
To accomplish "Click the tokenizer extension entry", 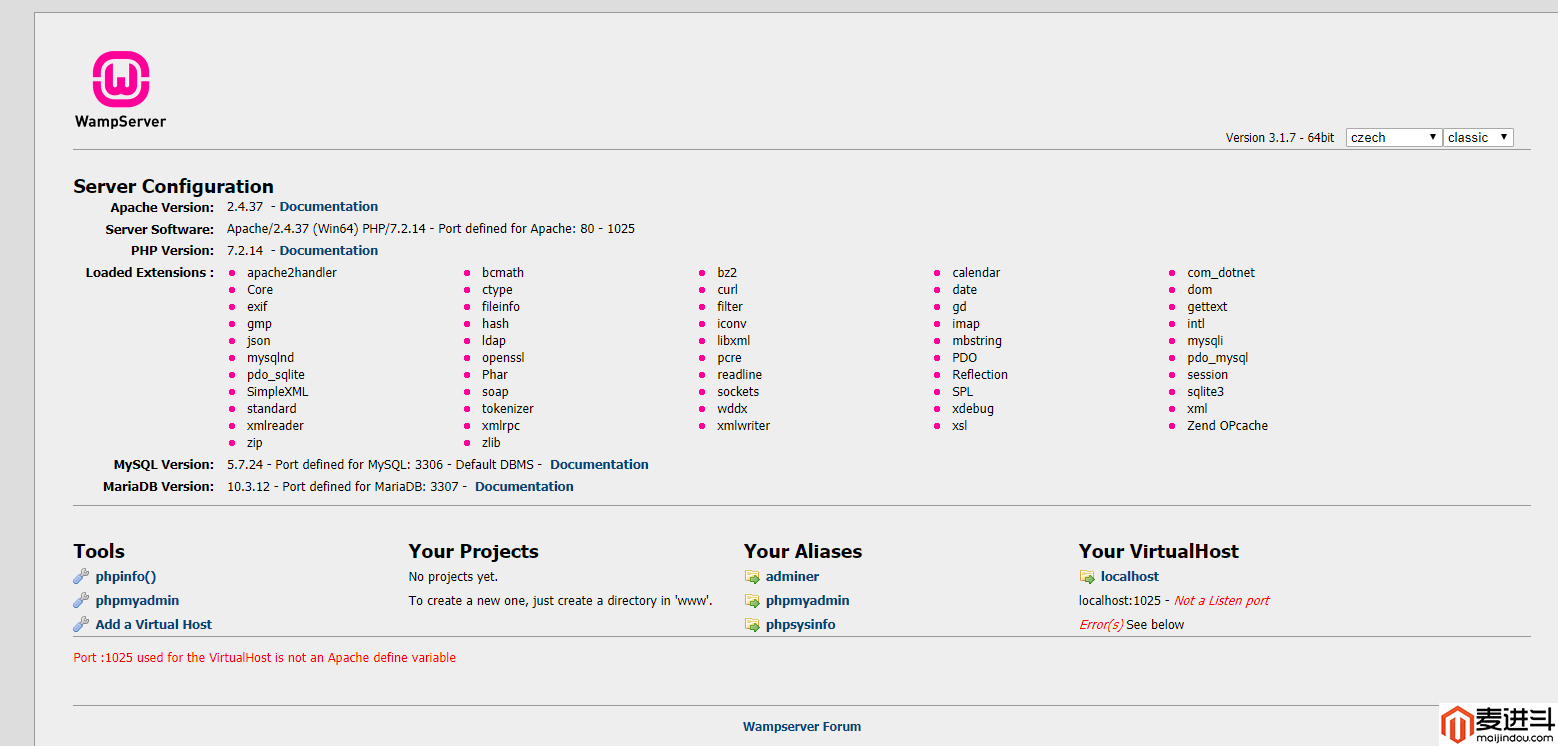I will [508, 409].
